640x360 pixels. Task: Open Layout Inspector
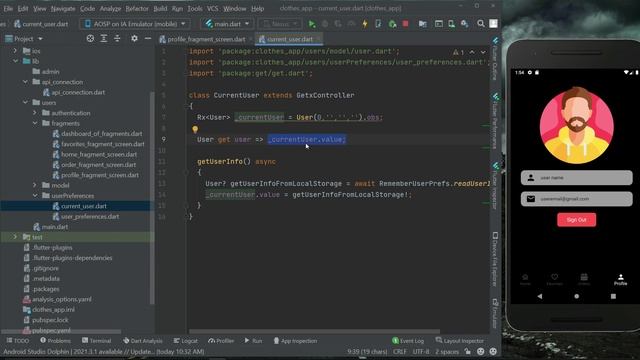click(x=460, y=341)
